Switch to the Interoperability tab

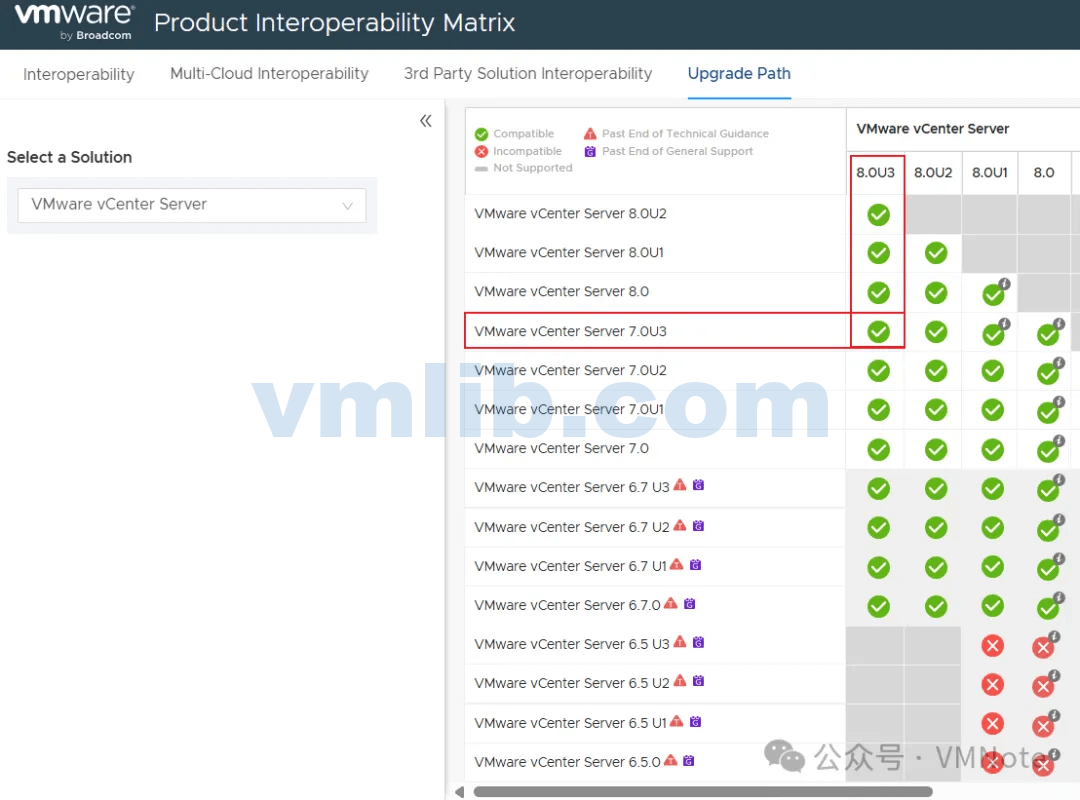[79, 74]
